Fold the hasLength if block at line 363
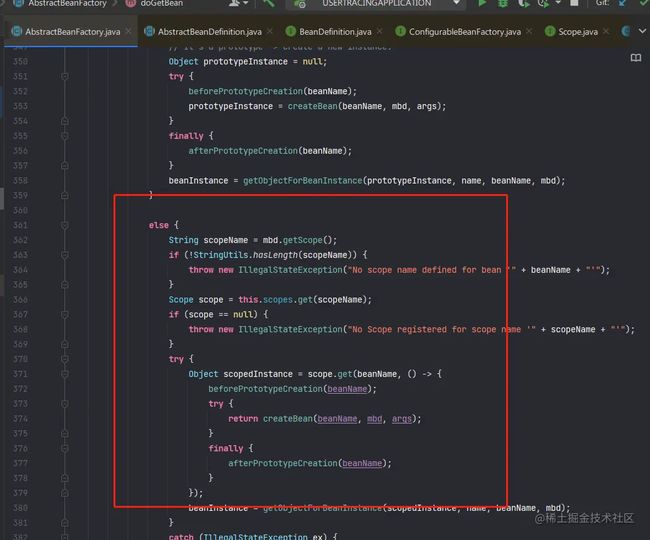This screenshot has height=540, width=650. (x=65, y=255)
